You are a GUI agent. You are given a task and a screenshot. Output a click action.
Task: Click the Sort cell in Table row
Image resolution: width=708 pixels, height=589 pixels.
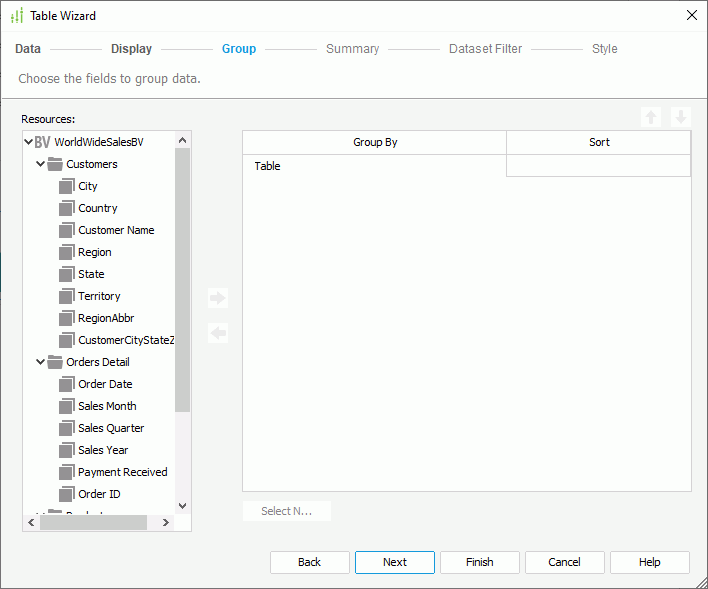tap(598, 166)
